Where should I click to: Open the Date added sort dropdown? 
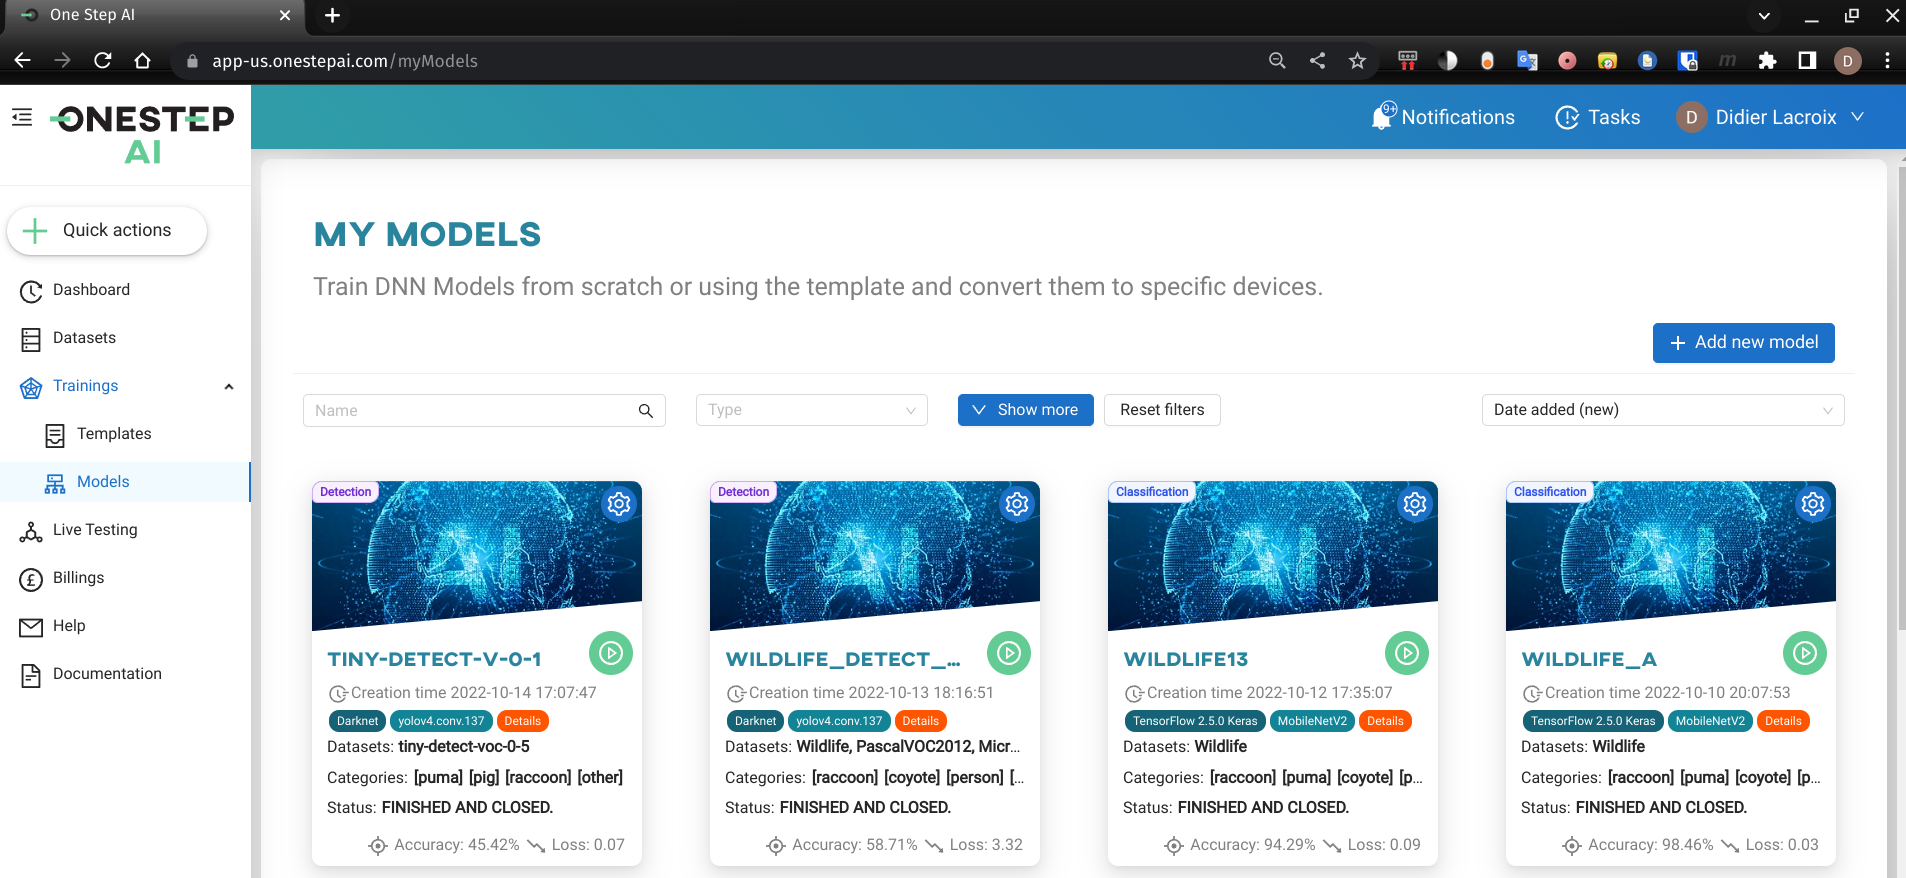1662,410
